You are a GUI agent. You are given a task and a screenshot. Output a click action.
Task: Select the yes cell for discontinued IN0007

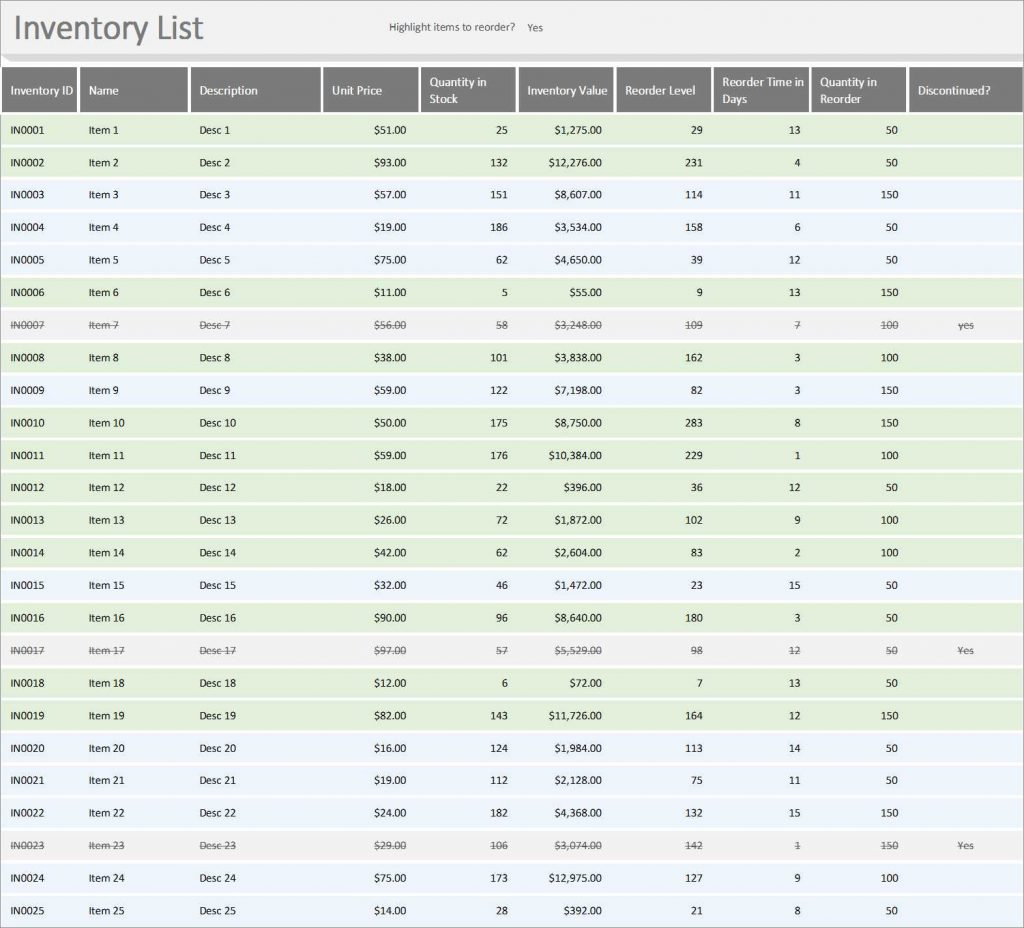coord(965,325)
